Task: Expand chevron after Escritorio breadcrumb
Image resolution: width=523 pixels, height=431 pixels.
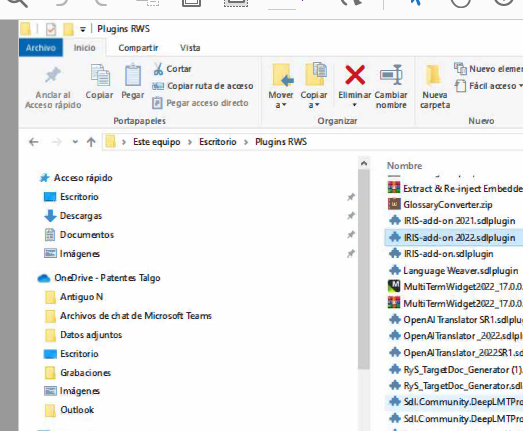Action: tap(246, 142)
